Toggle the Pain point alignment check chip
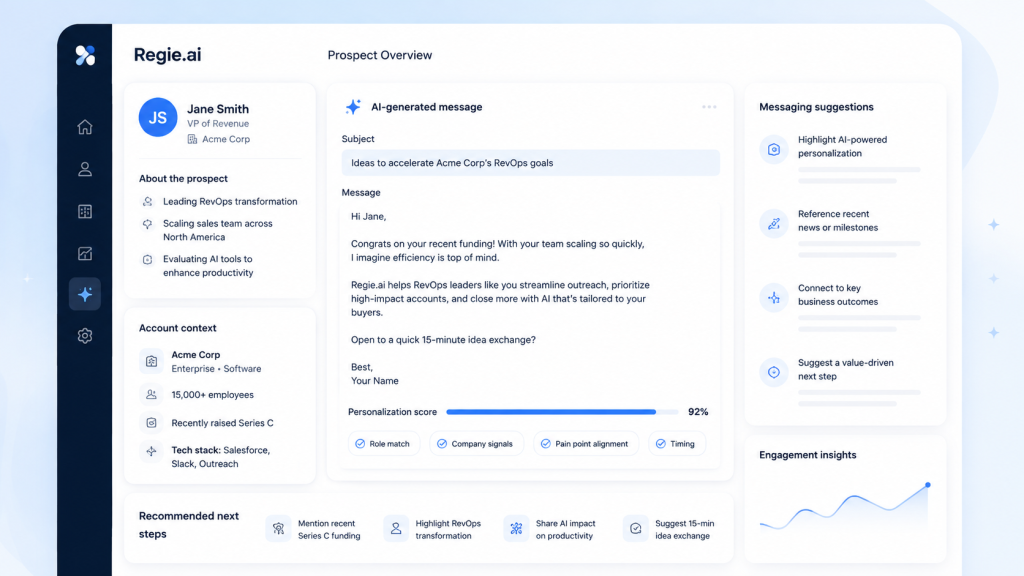This screenshot has height=576, width=1024. [x=585, y=443]
